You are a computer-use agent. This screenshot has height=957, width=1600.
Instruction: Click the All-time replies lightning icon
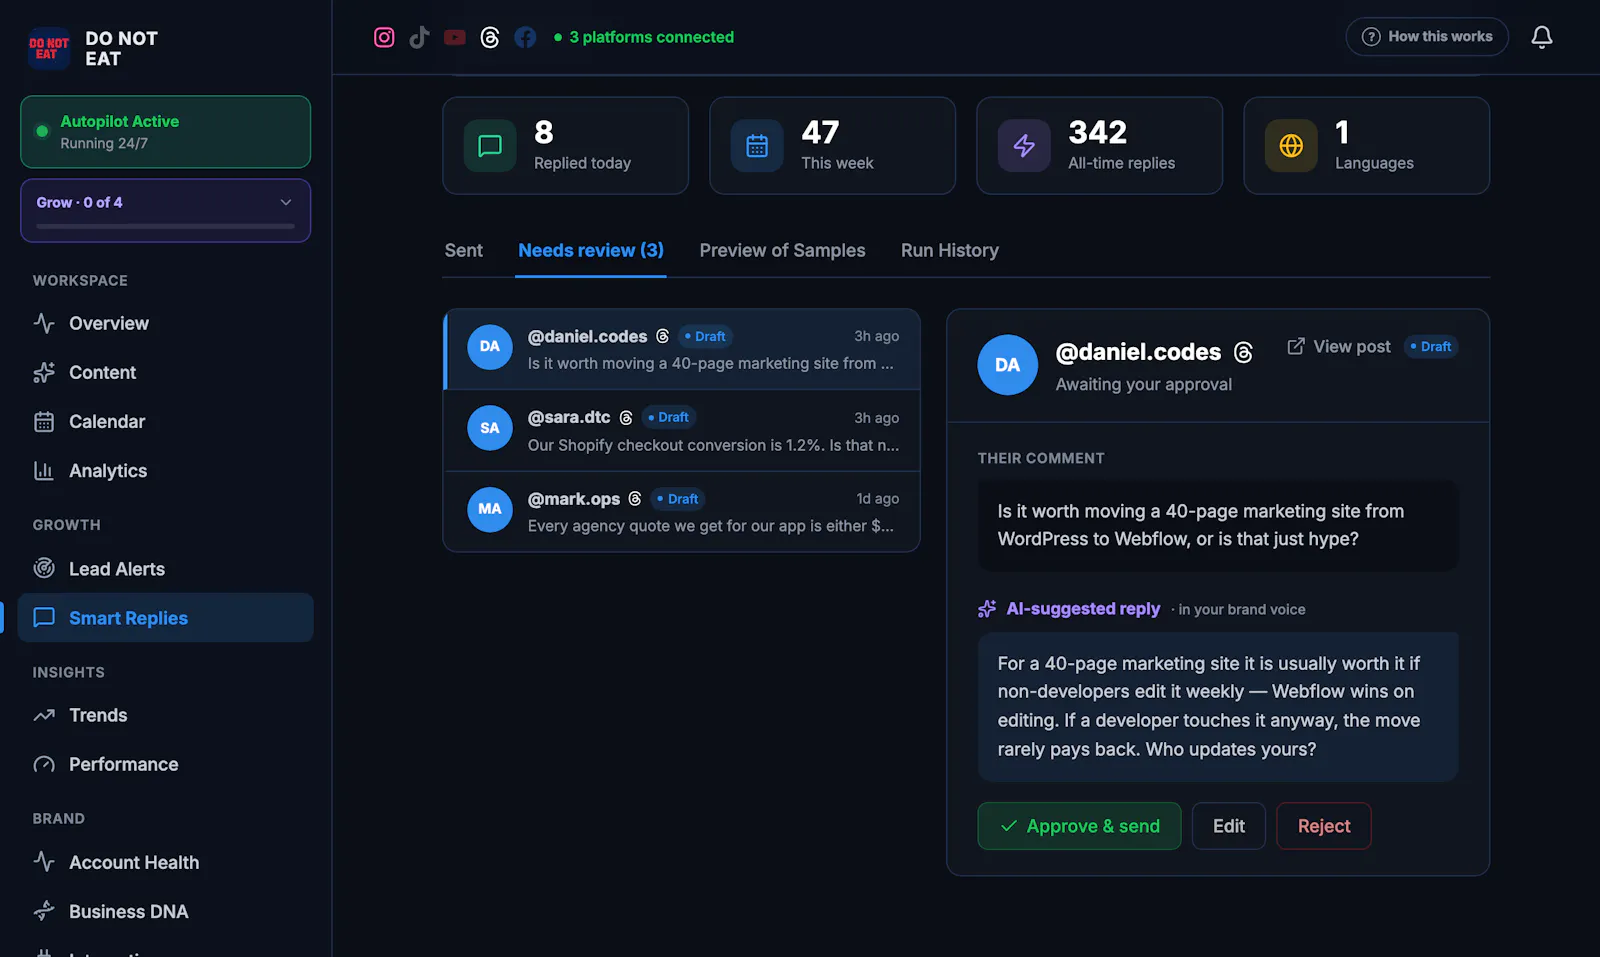pos(1024,146)
